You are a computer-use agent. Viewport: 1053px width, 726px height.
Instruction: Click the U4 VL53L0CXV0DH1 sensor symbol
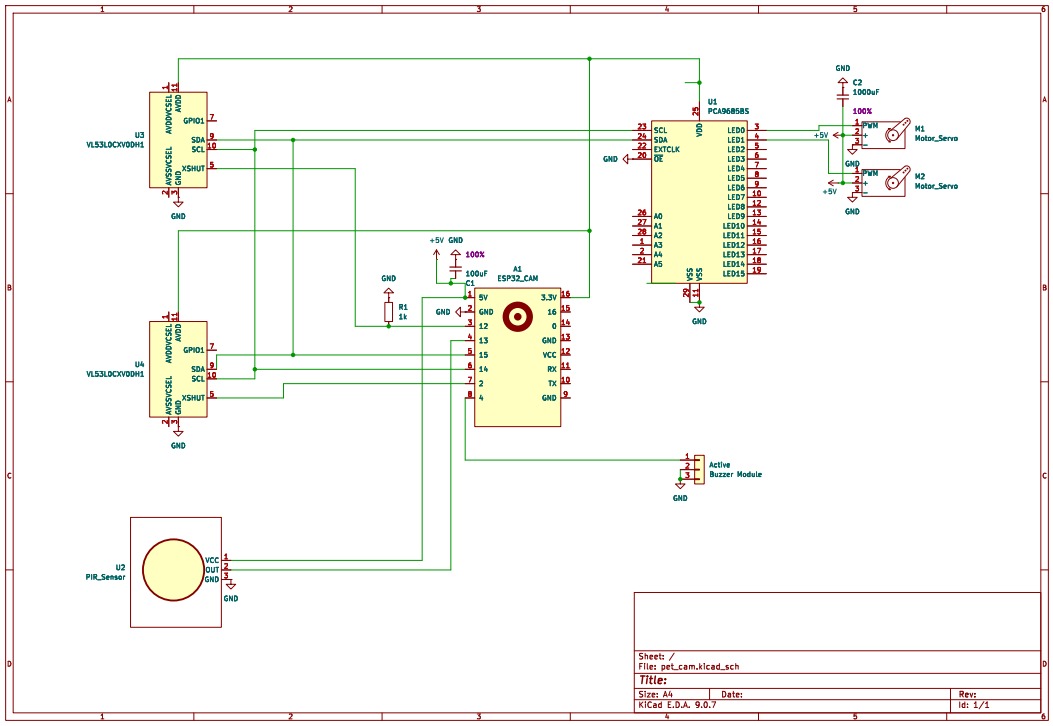click(x=178, y=369)
